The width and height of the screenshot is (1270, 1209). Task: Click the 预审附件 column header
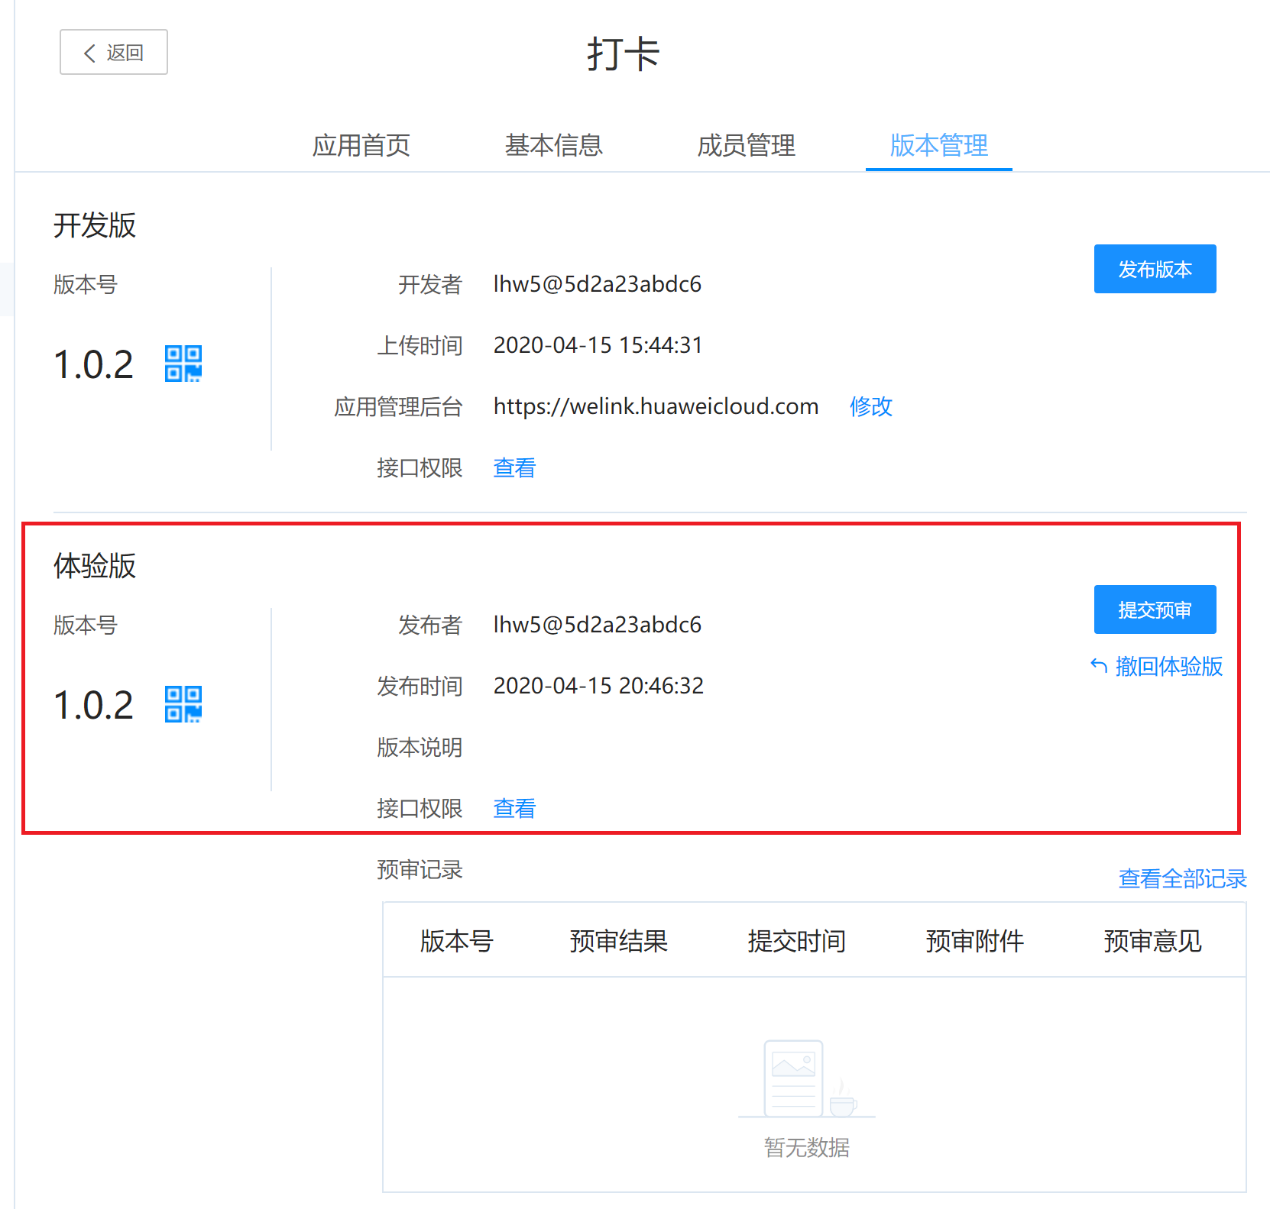tap(974, 941)
